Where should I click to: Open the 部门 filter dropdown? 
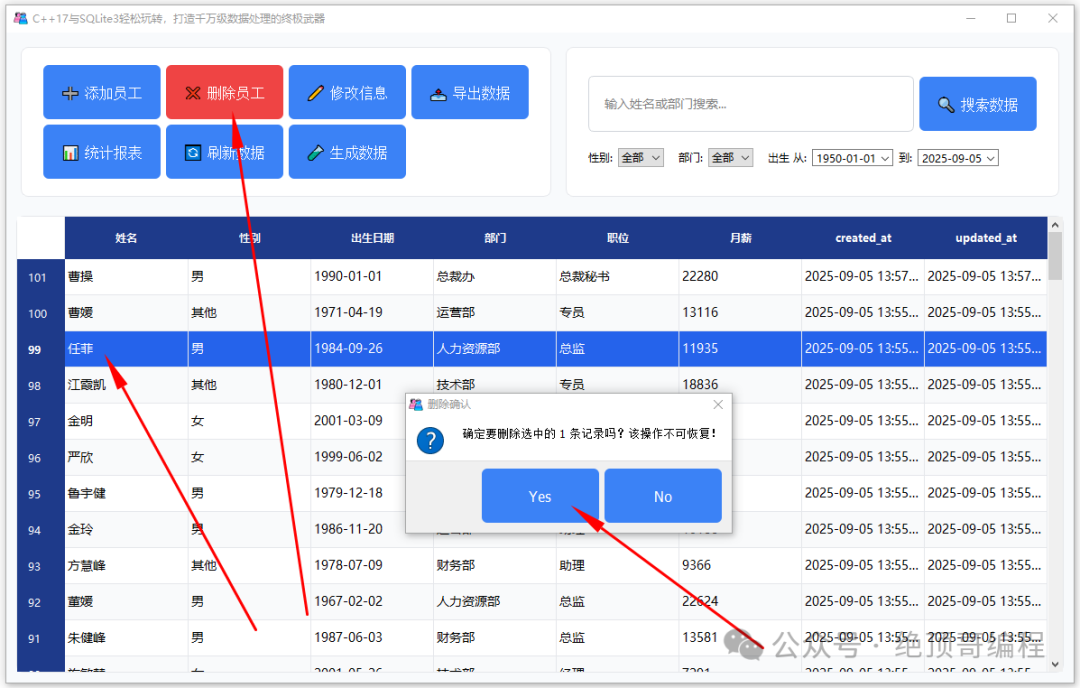[730, 158]
